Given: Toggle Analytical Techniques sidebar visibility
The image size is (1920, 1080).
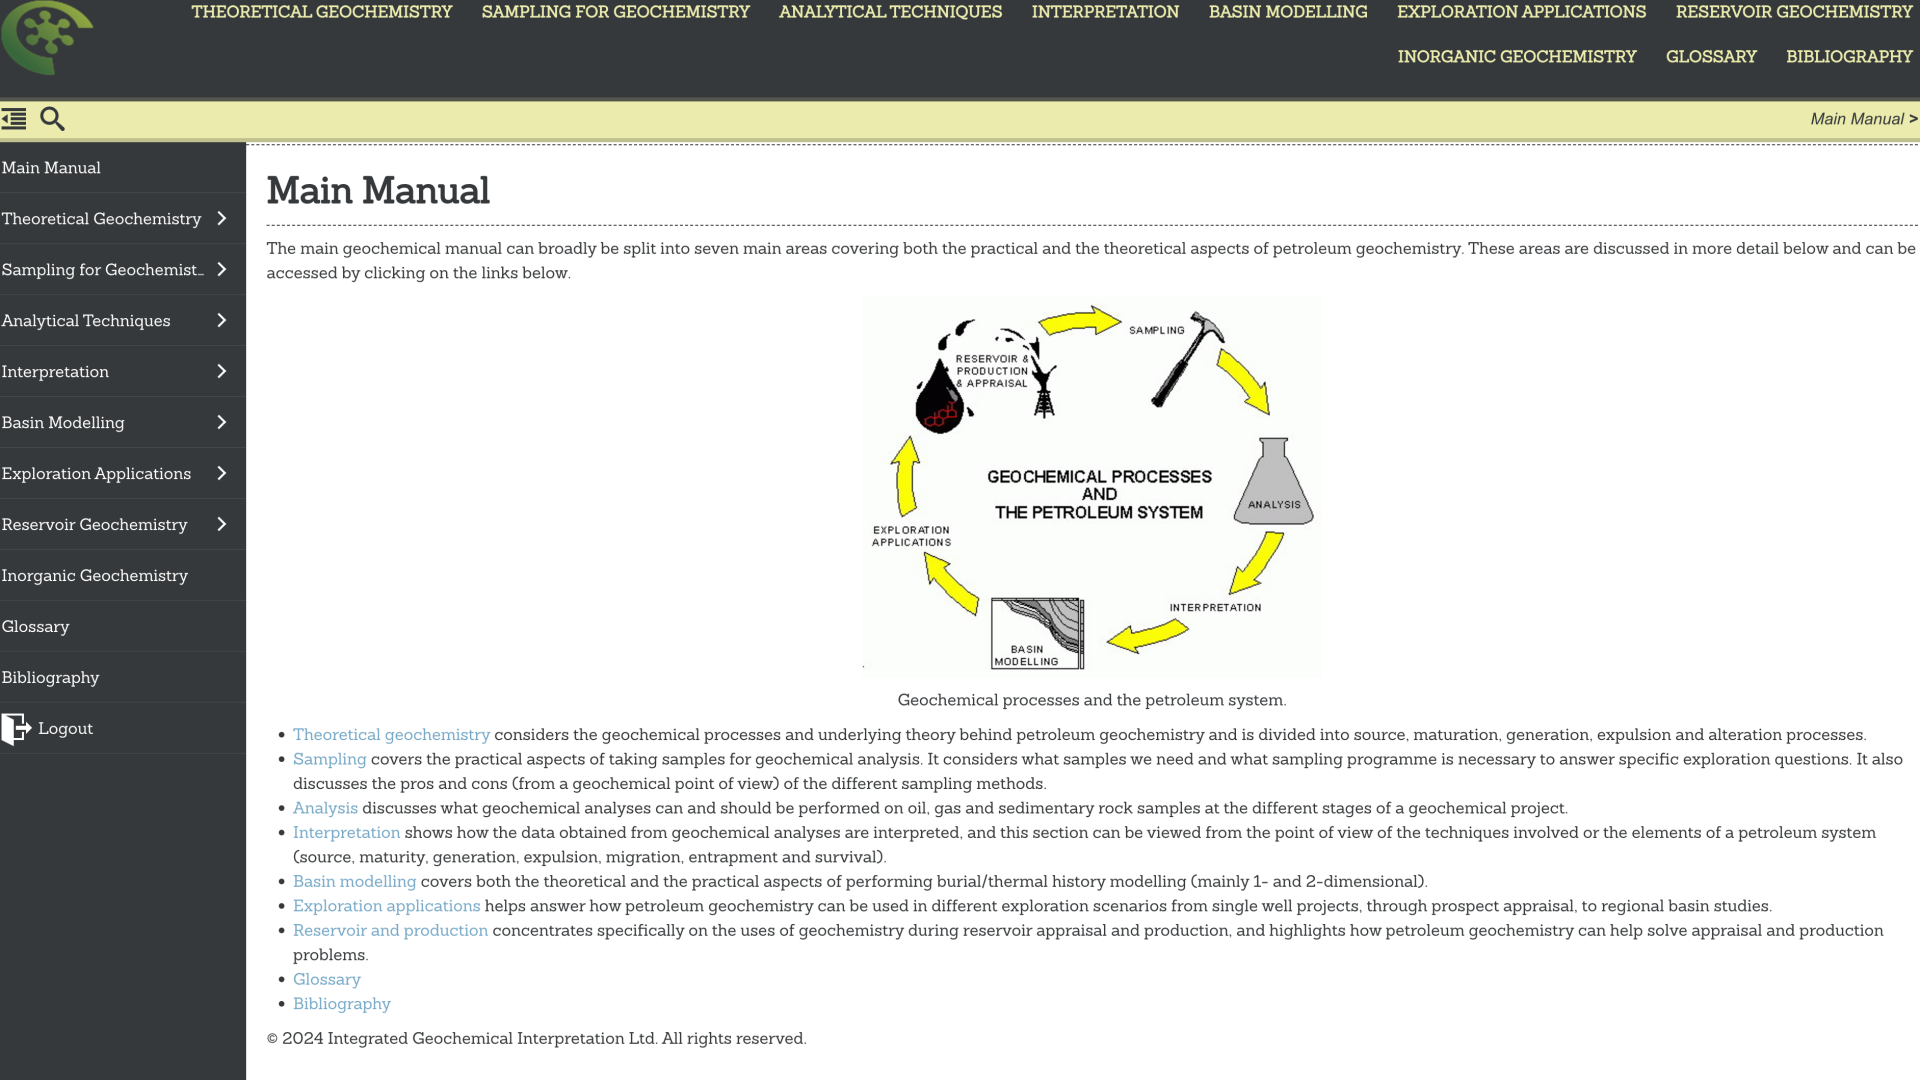Looking at the screenshot, I should [x=222, y=319].
